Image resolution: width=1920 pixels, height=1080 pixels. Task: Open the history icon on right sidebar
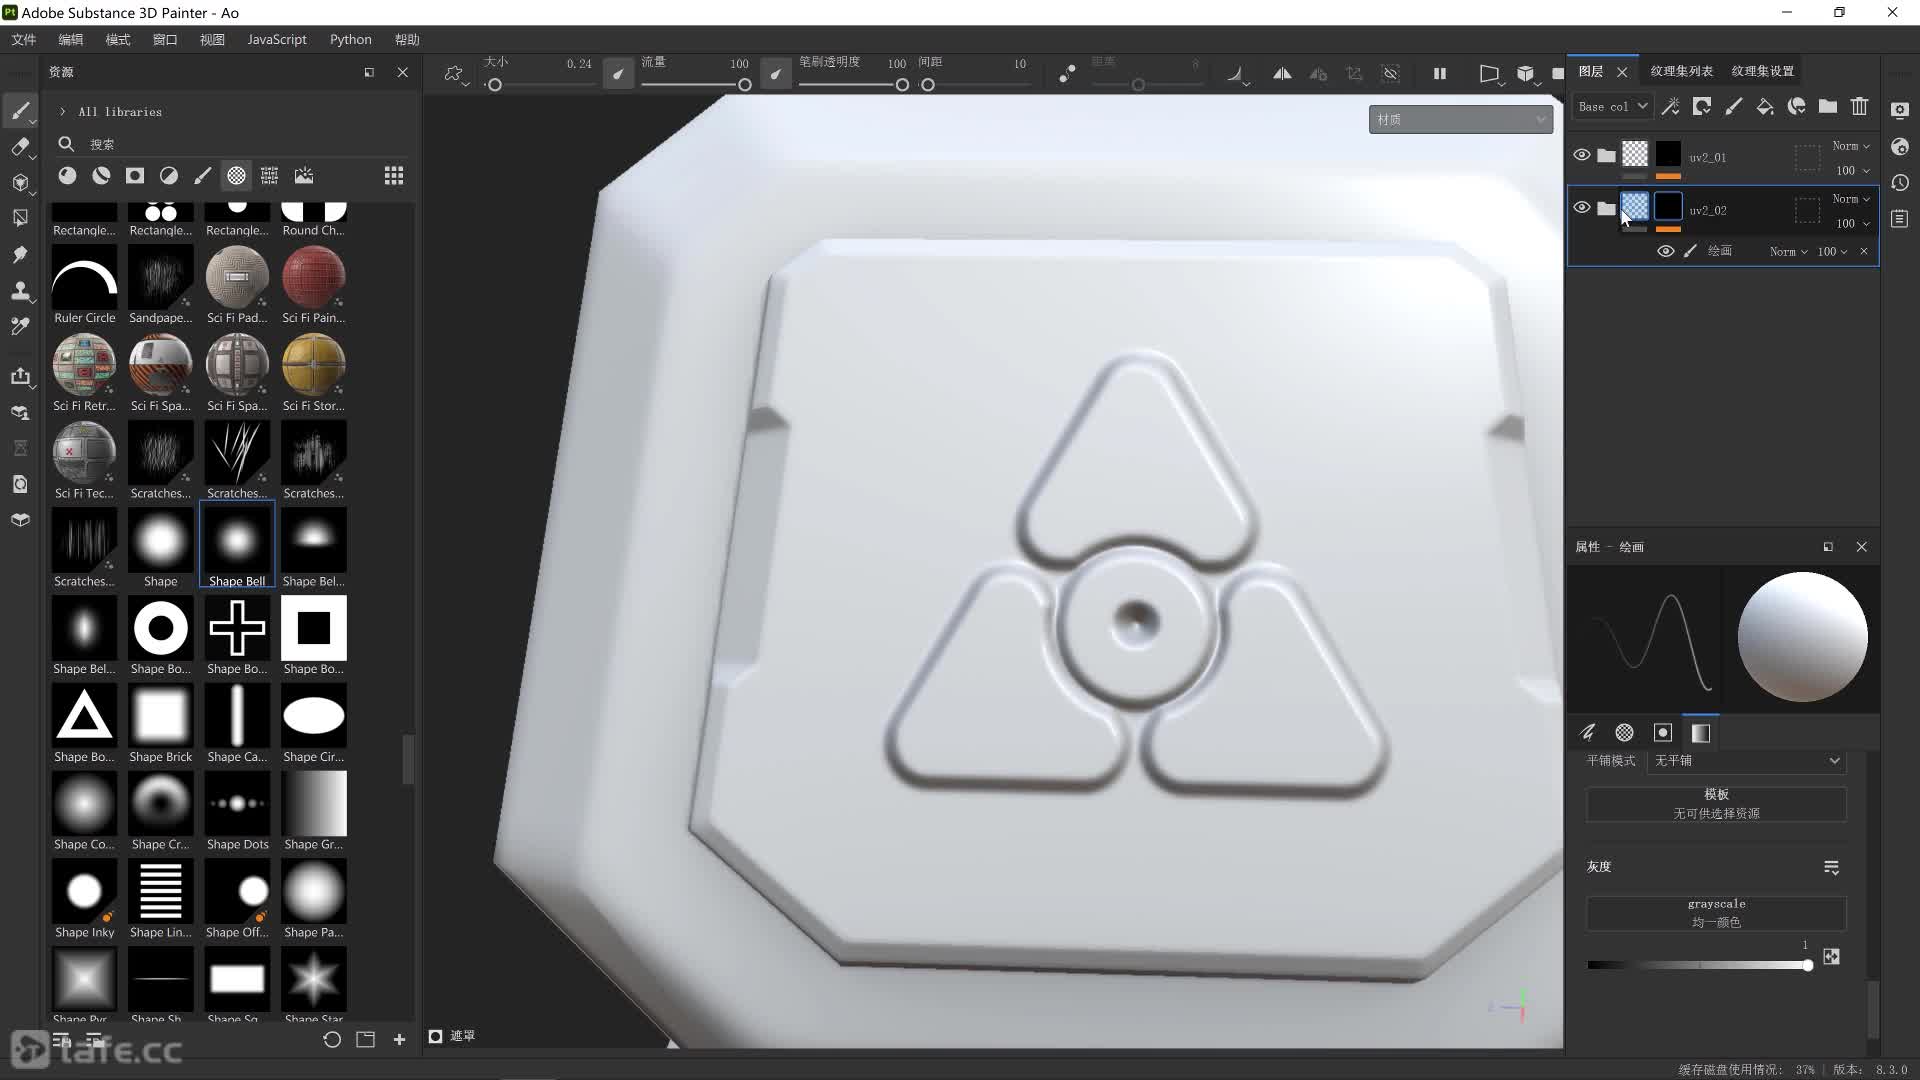point(1900,183)
